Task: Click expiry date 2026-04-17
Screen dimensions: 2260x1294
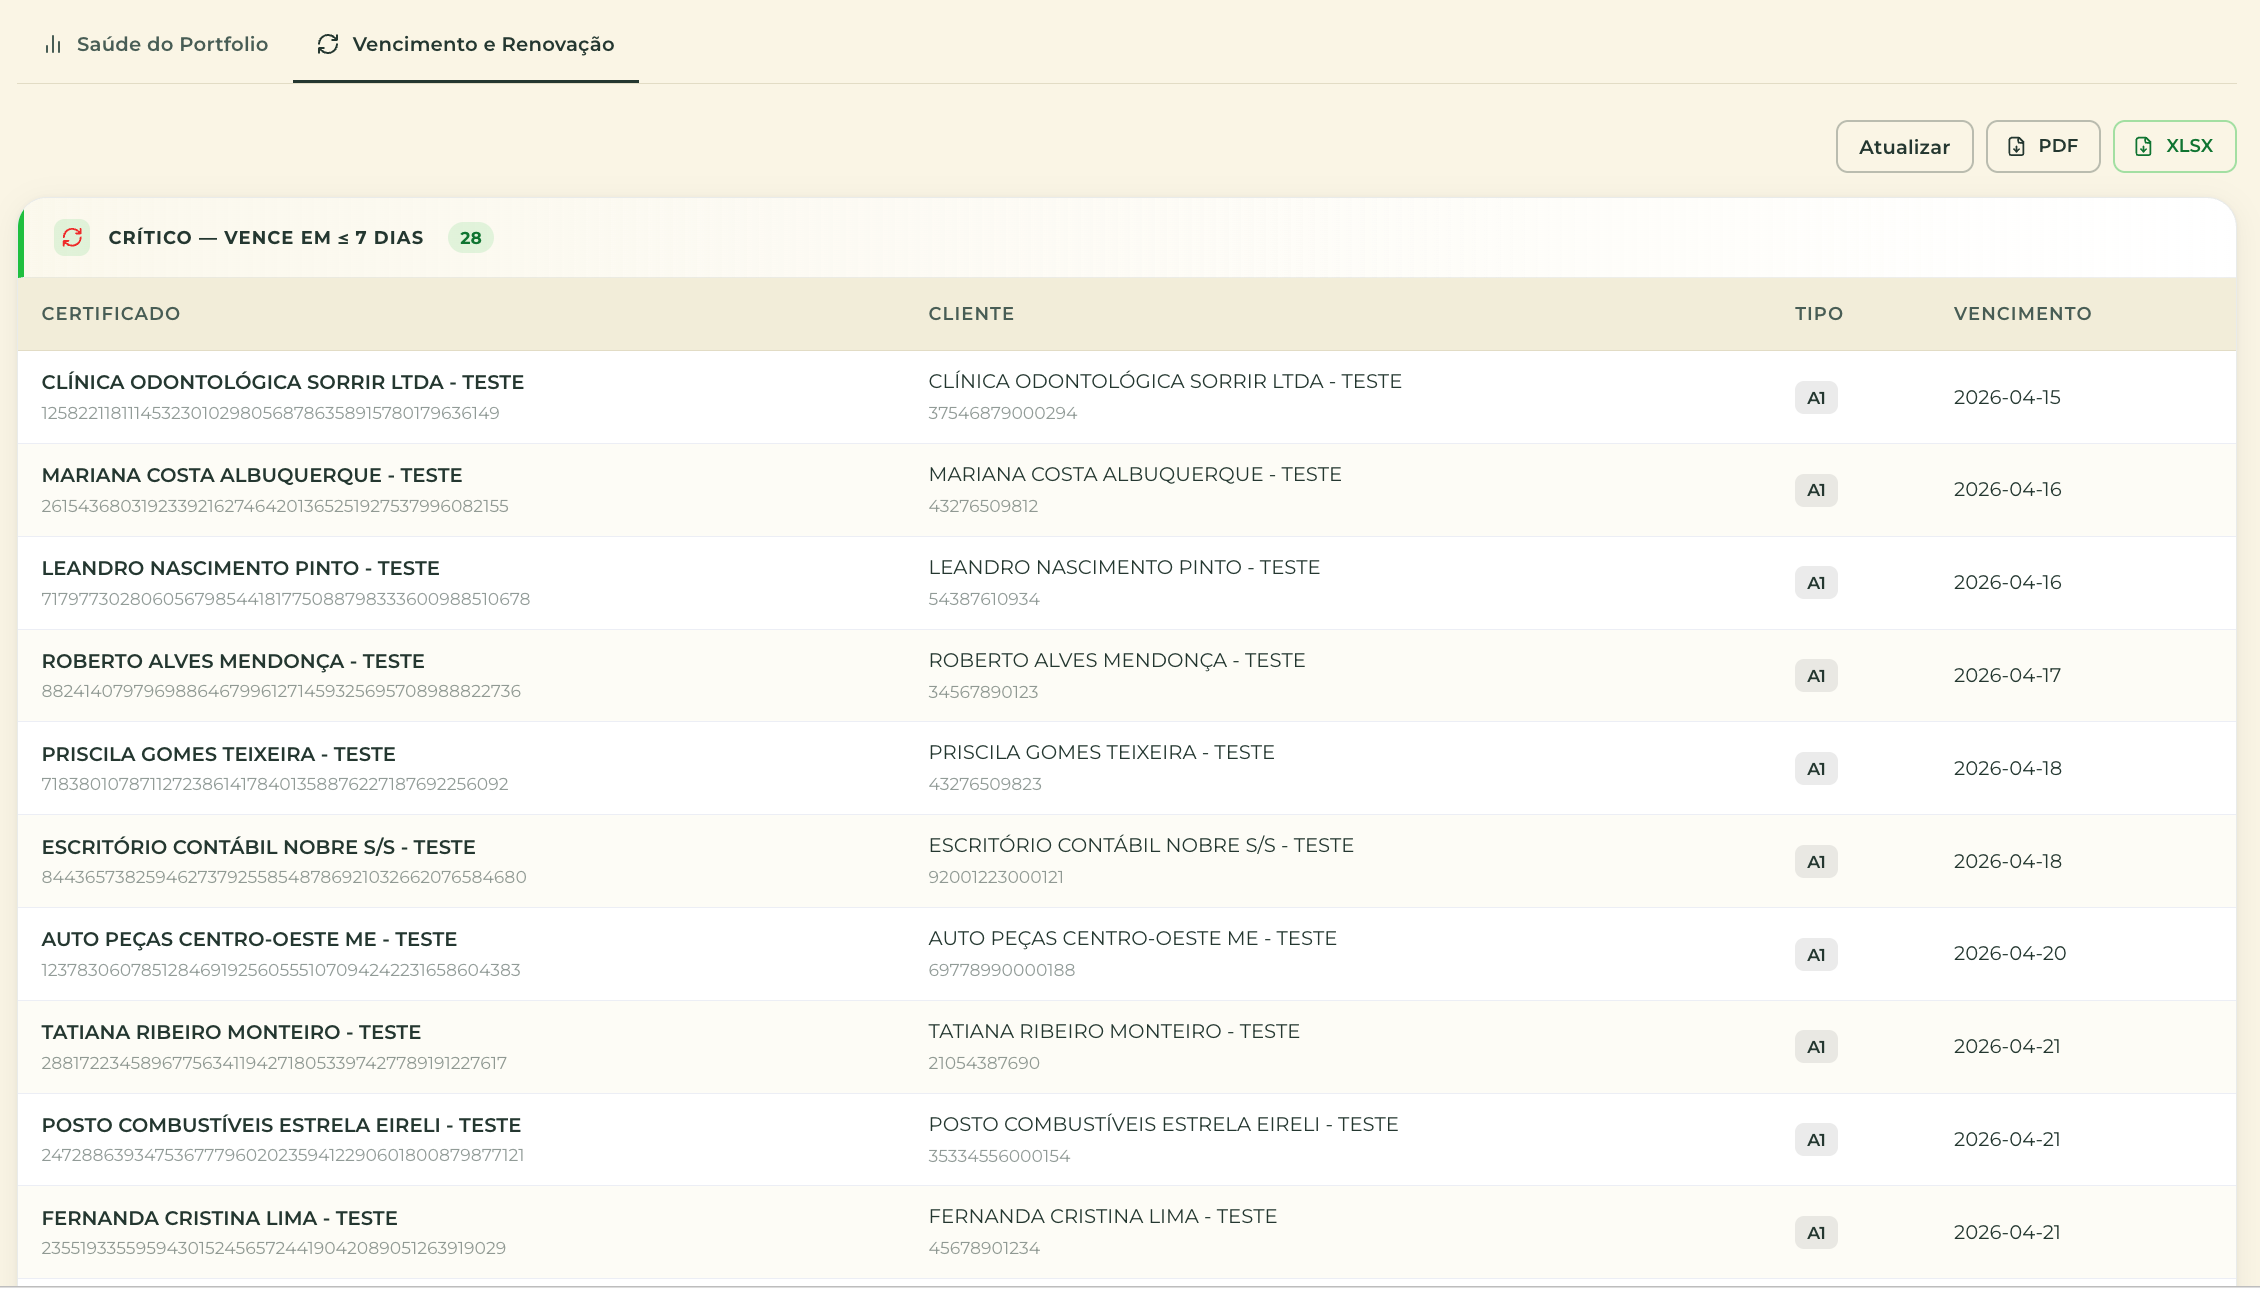Action: tap(2007, 675)
